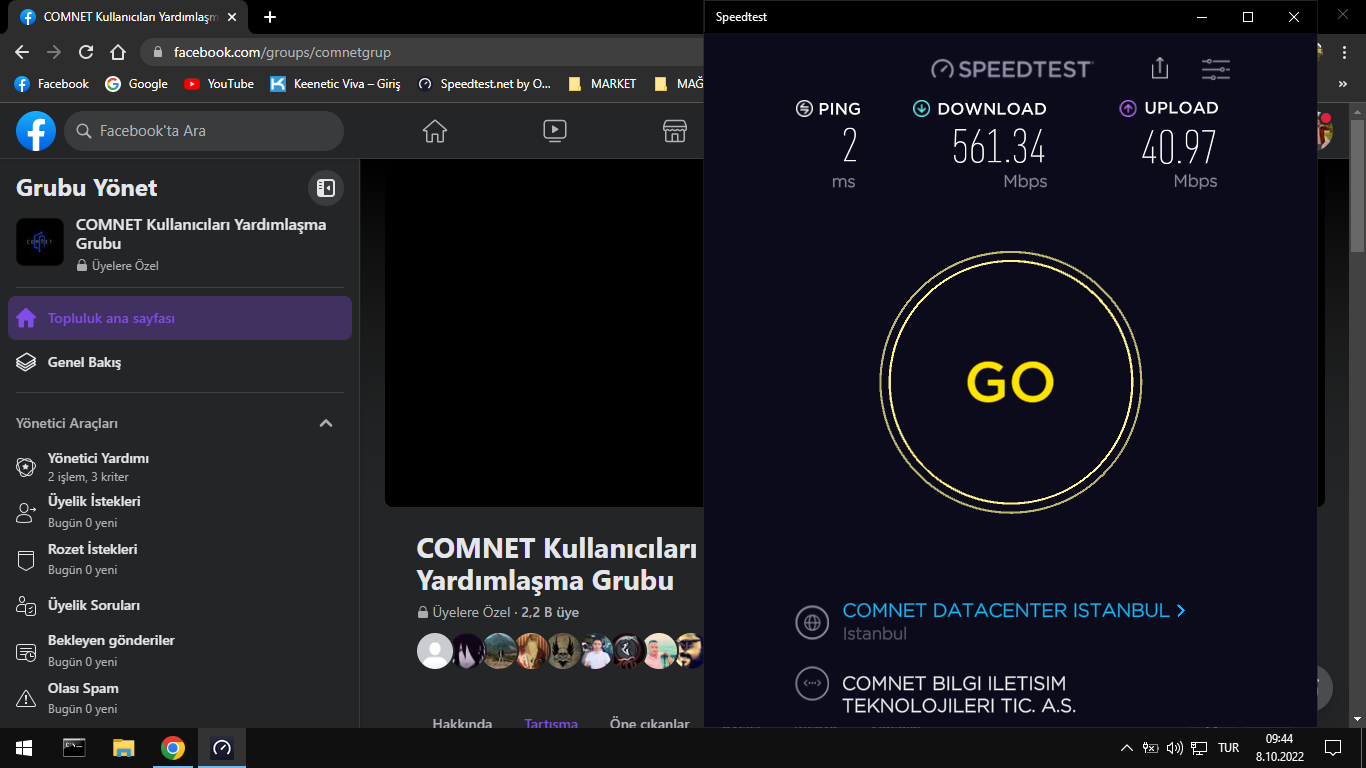Click the grey default member avatar
Viewport: 1366px width, 768px height.
point(434,651)
